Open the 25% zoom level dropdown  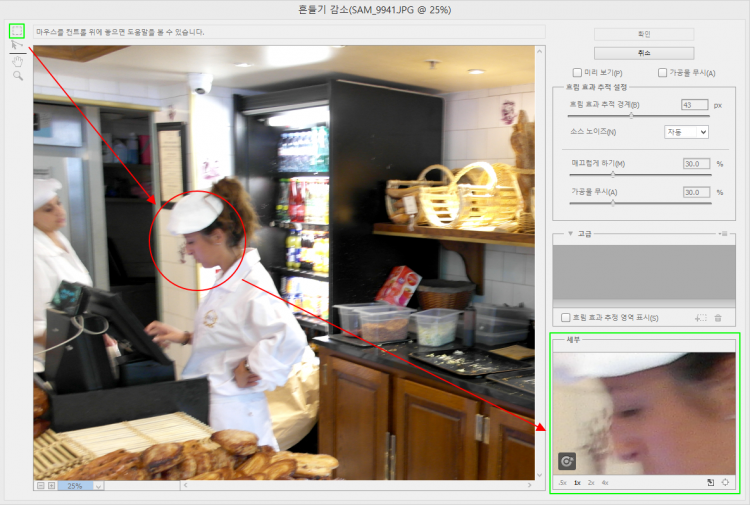point(98,486)
